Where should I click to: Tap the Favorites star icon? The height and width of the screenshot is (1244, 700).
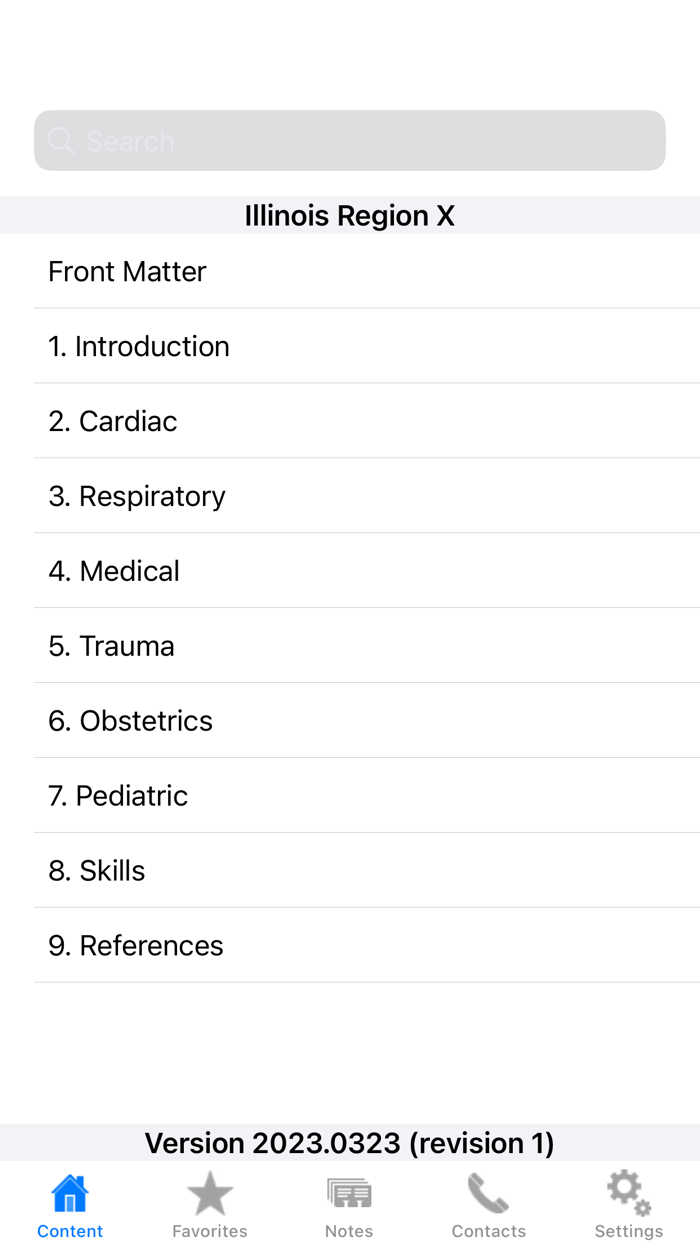point(209,1192)
